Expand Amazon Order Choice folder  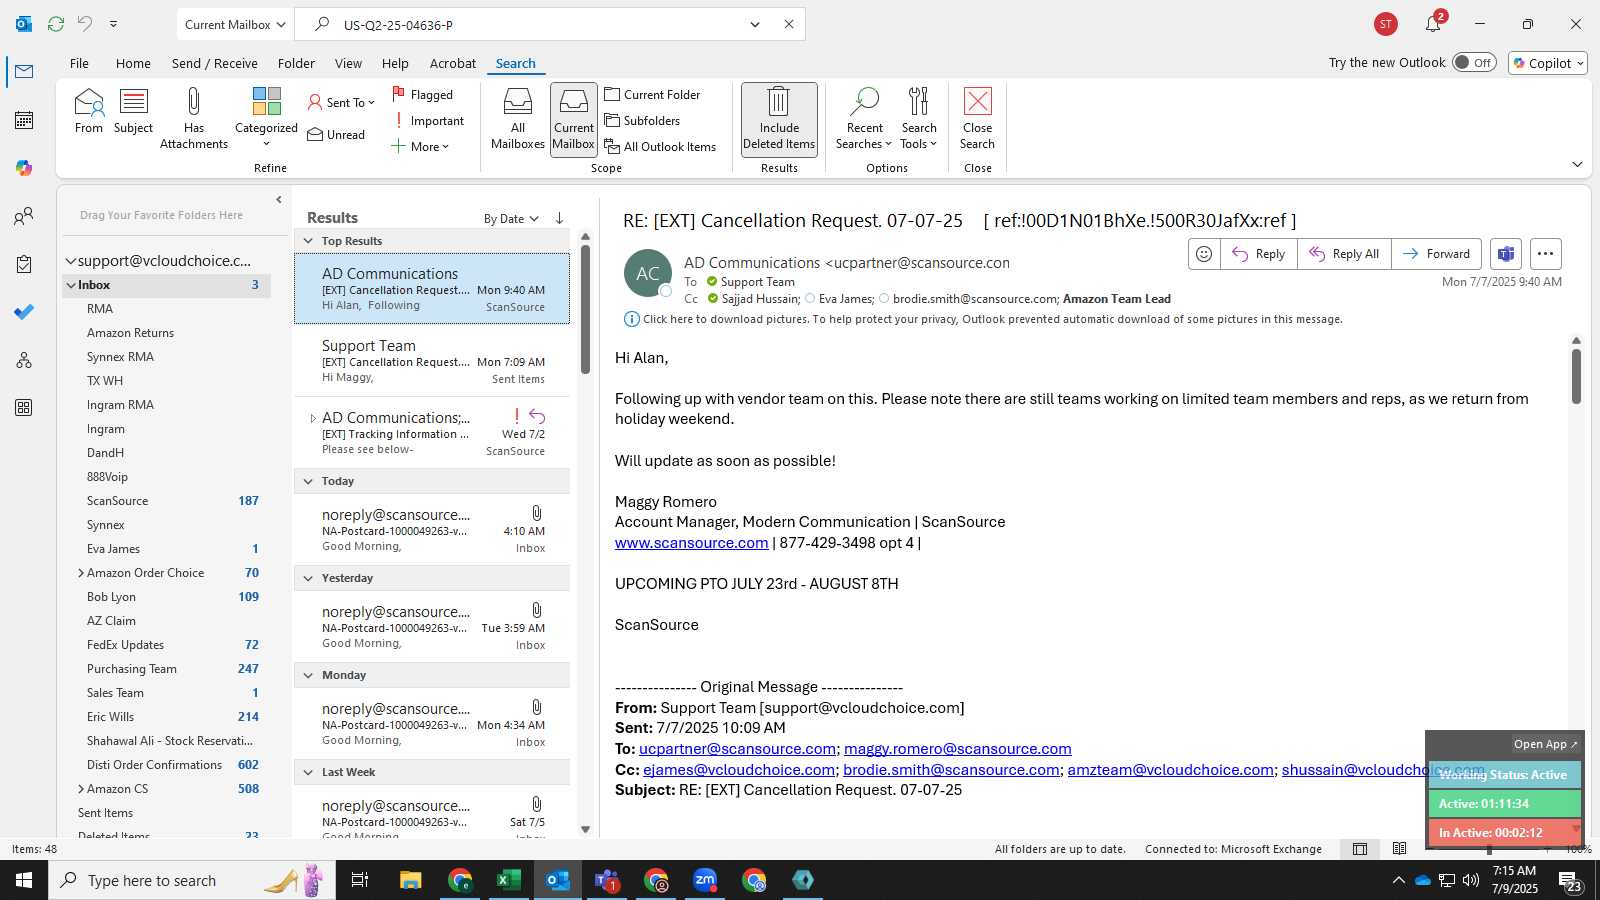click(81, 573)
